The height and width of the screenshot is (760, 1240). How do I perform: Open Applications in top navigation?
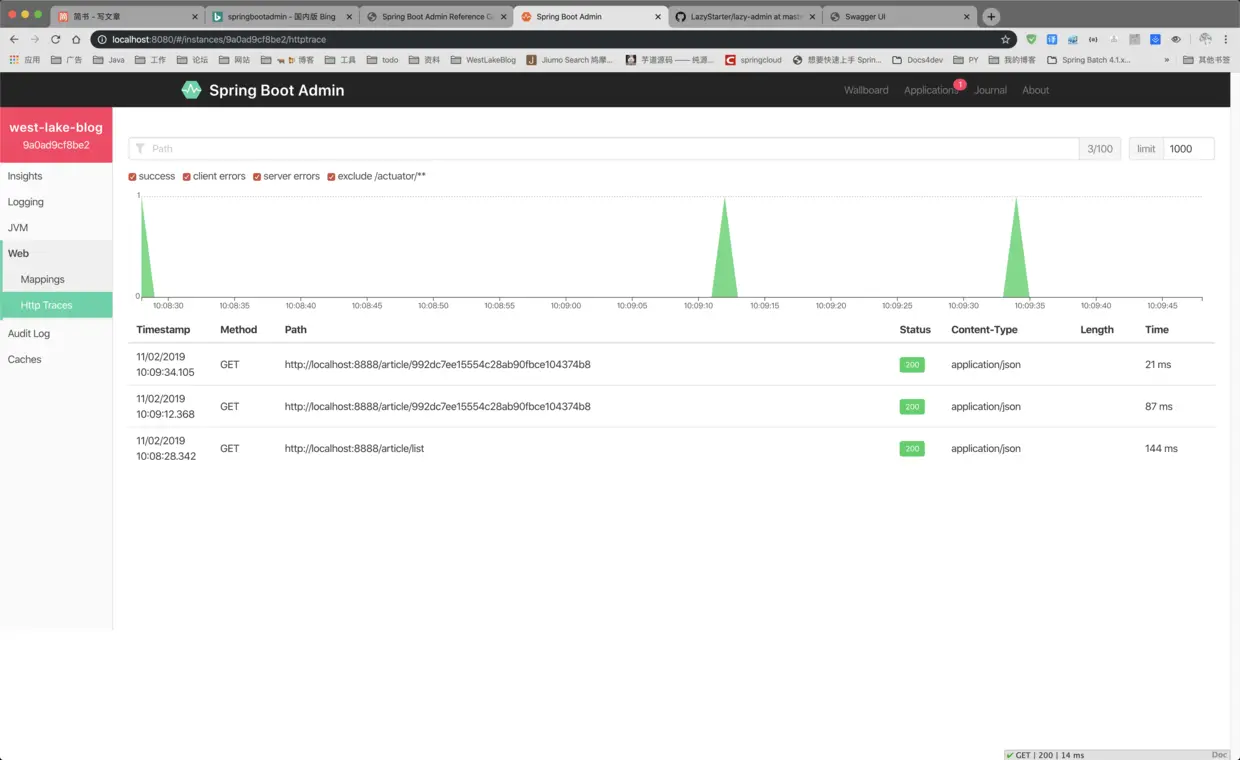[931, 90]
